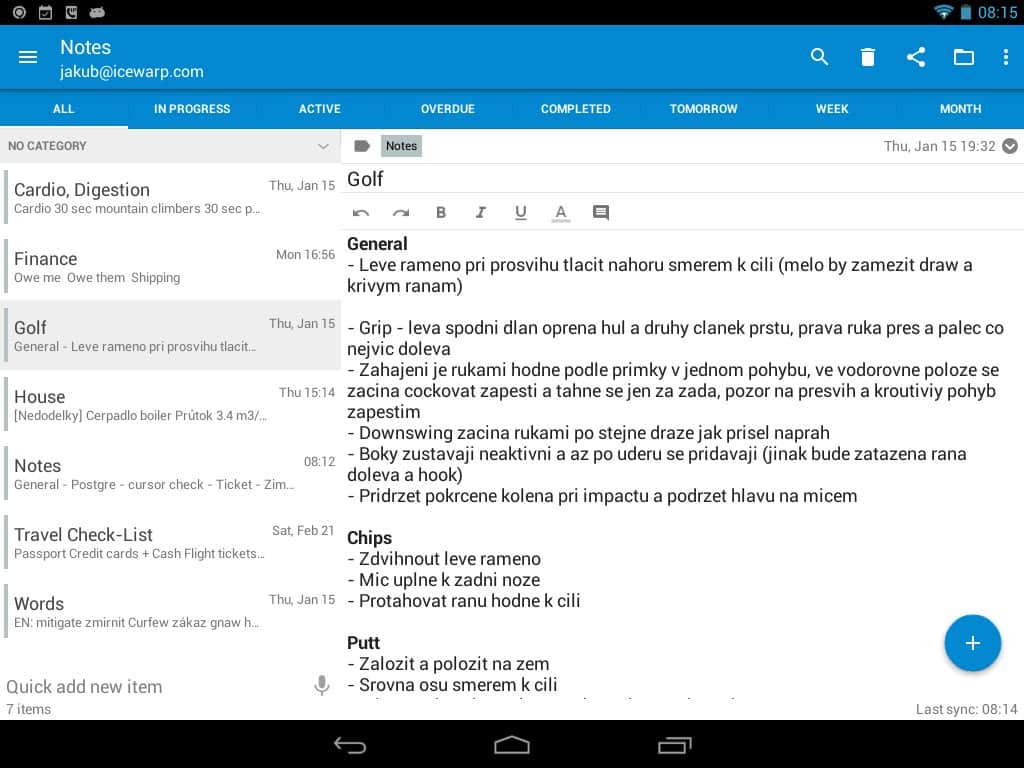Open the text color picker
The height and width of the screenshot is (768, 1024).
tap(561, 213)
